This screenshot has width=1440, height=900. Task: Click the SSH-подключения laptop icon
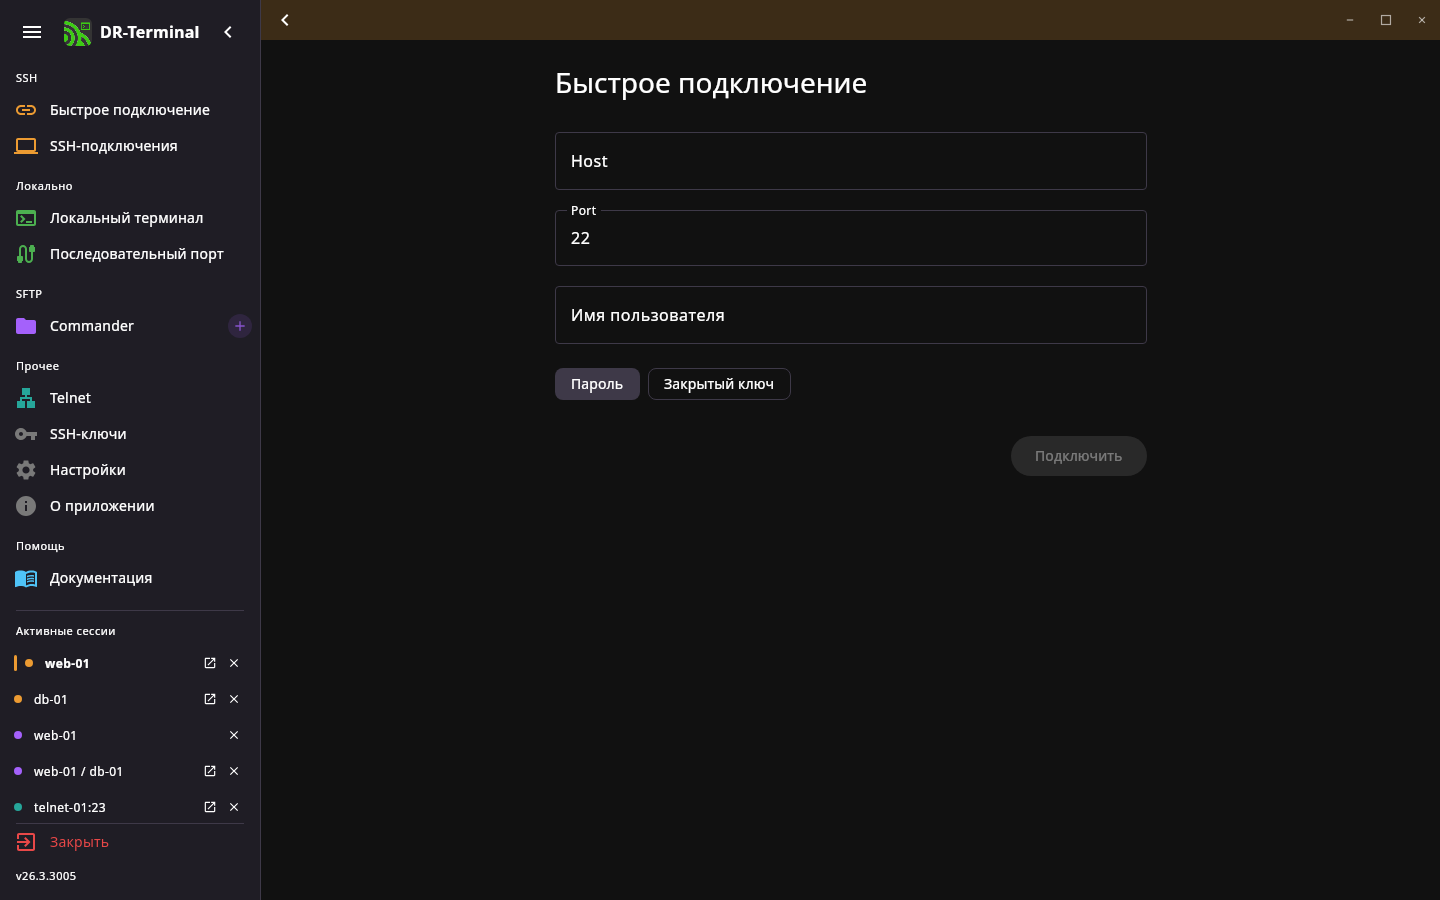26,146
